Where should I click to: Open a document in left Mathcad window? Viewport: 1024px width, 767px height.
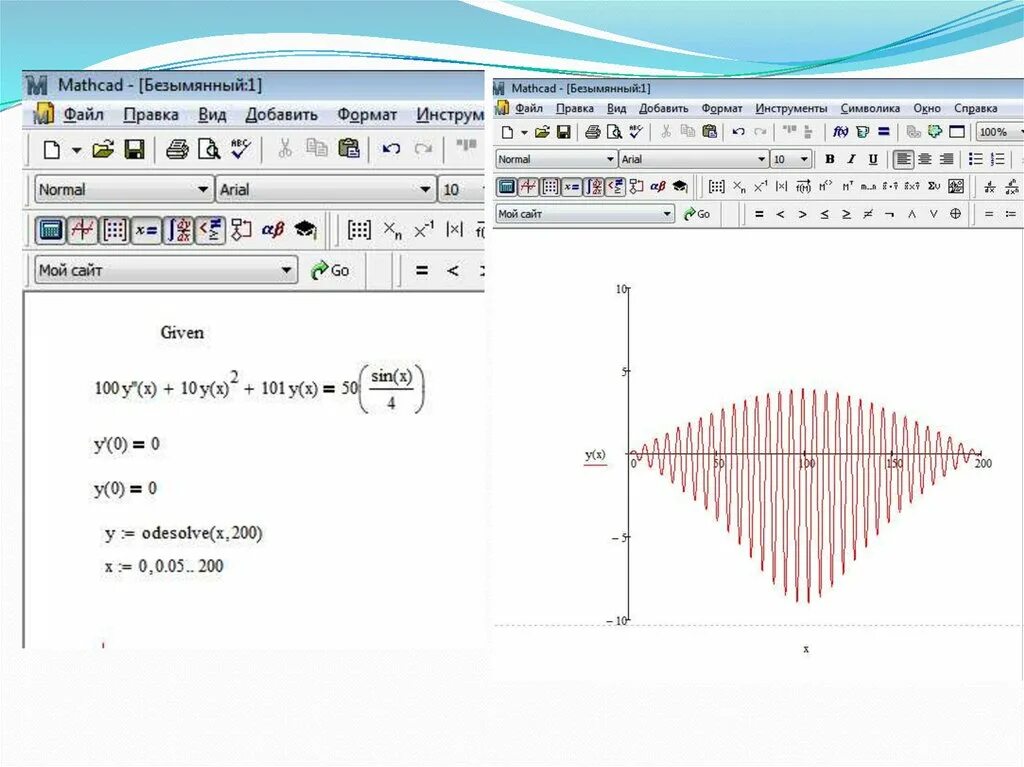103,149
